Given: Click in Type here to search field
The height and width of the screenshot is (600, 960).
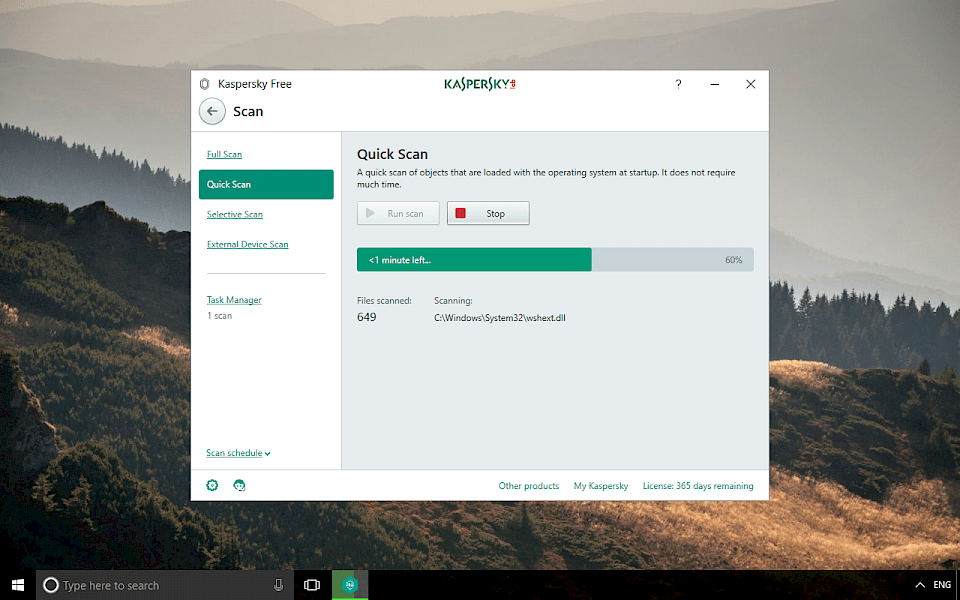Looking at the screenshot, I should pyautogui.click(x=165, y=585).
